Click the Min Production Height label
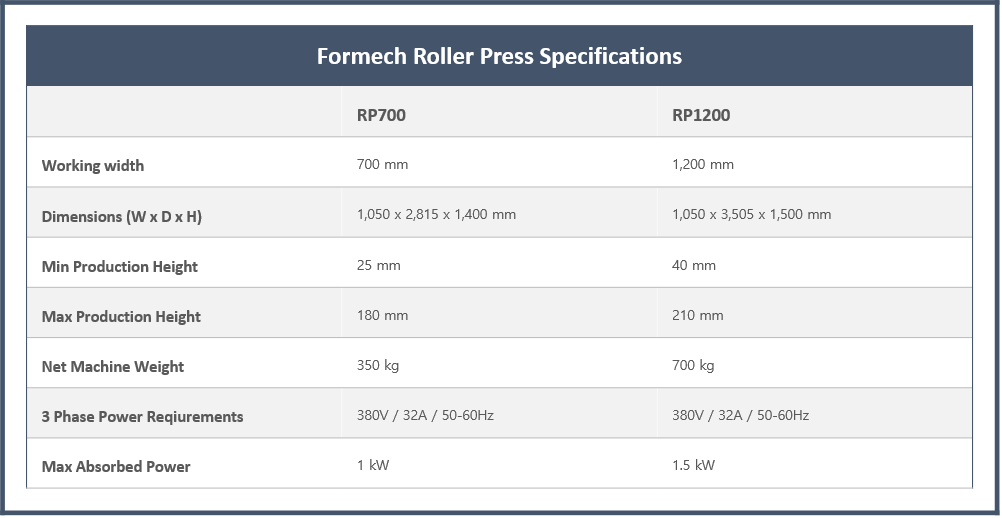The width and height of the screenshot is (1002, 518). tap(119, 266)
